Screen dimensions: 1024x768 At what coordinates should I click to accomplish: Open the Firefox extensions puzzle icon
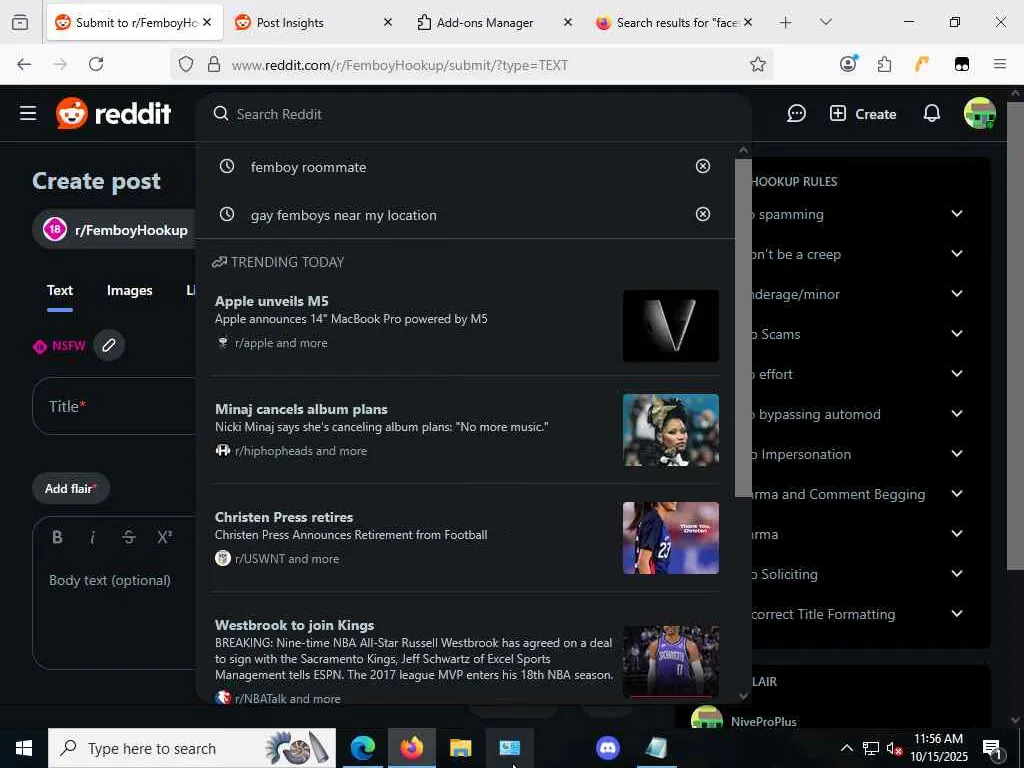884,64
